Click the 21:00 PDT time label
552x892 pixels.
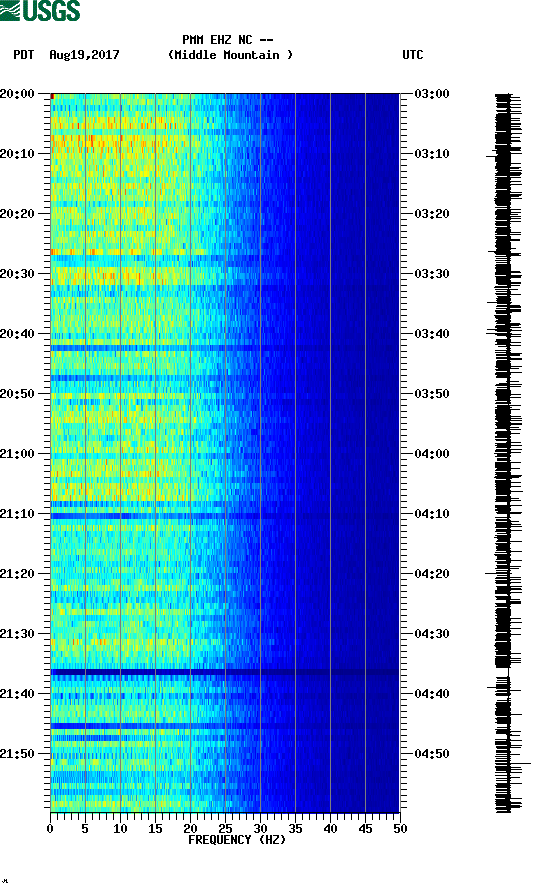tap(17, 454)
